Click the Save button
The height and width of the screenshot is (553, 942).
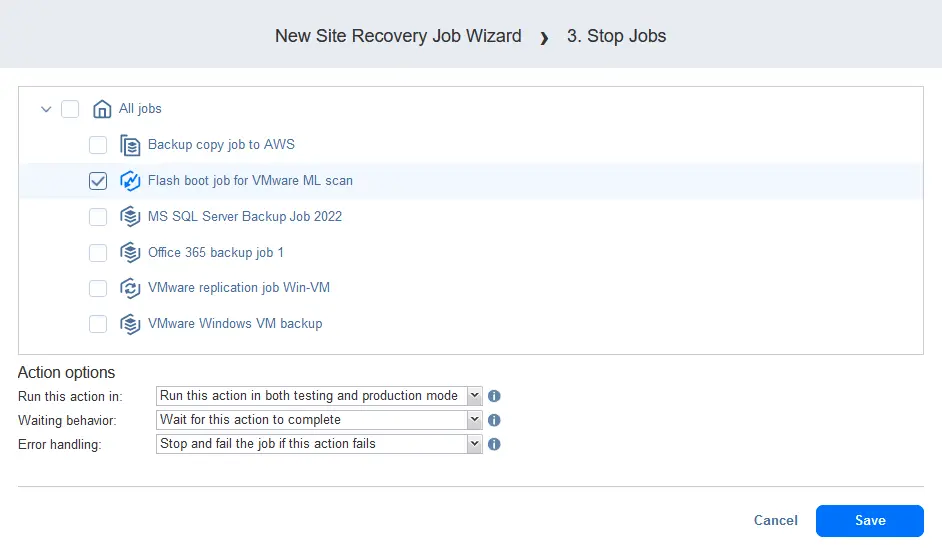pos(869,521)
